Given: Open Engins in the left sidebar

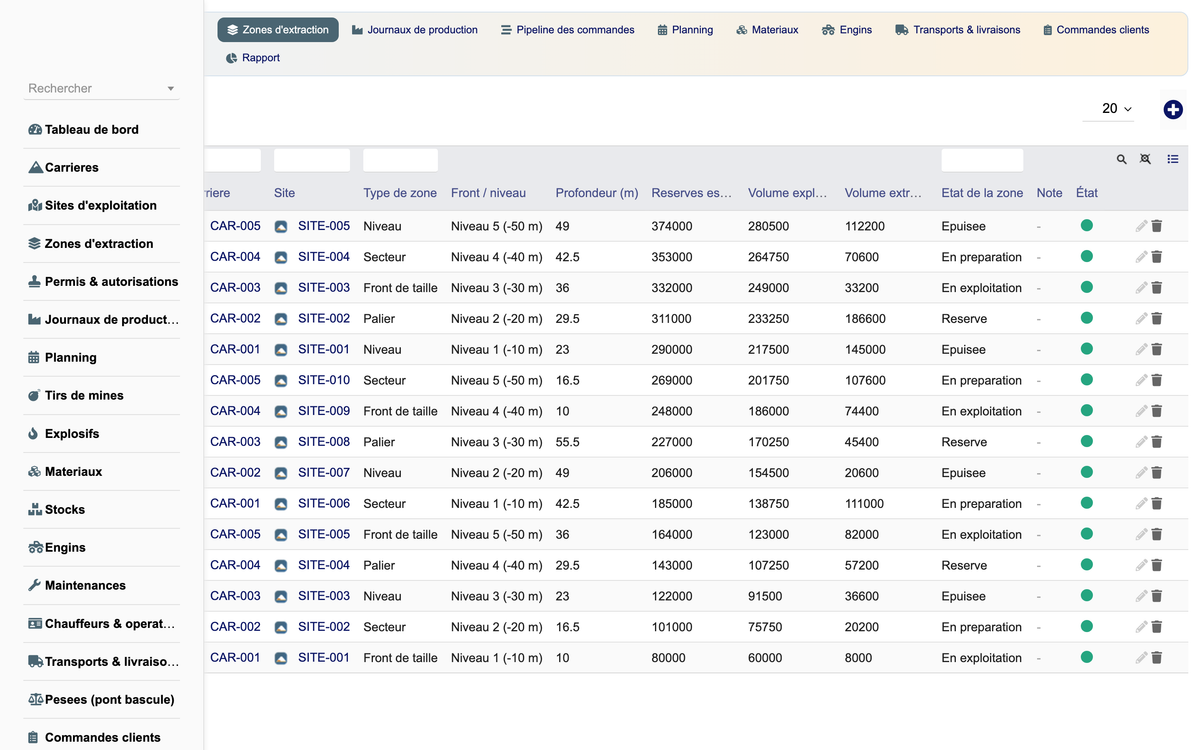Looking at the screenshot, I should pyautogui.click(x=57, y=548).
